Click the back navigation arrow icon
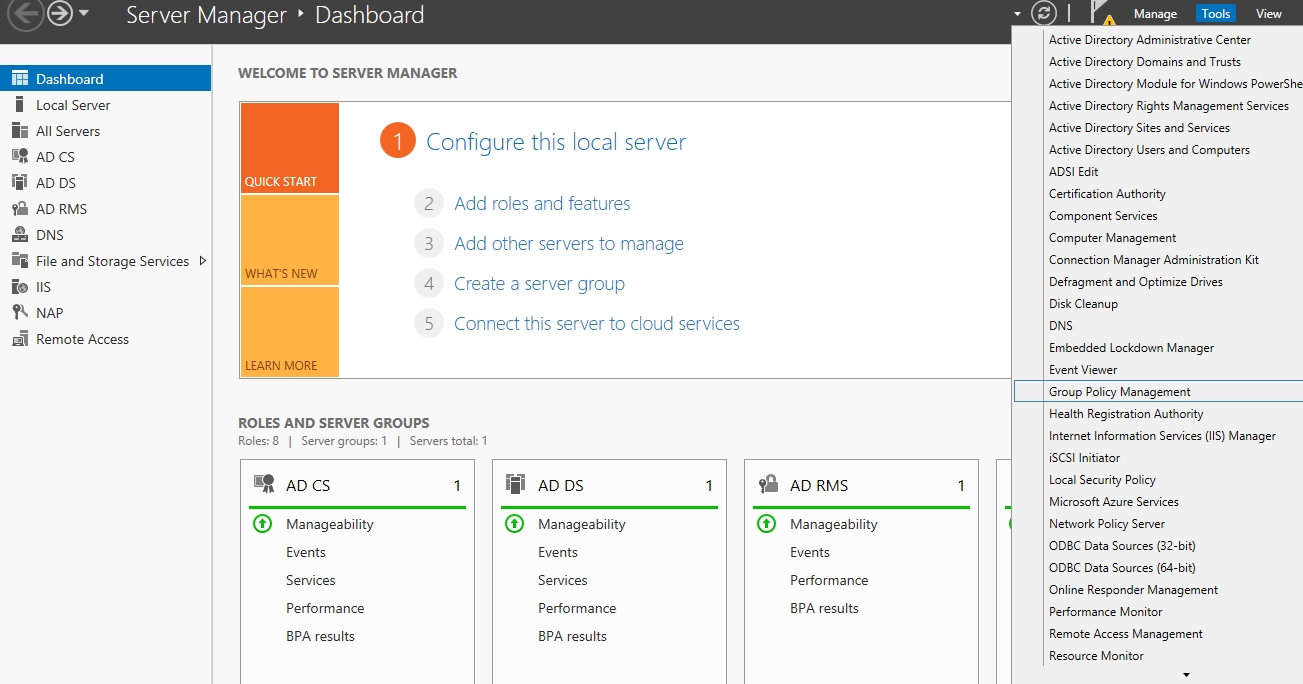The width and height of the screenshot is (1303, 684). pyautogui.click(x=26, y=14)
